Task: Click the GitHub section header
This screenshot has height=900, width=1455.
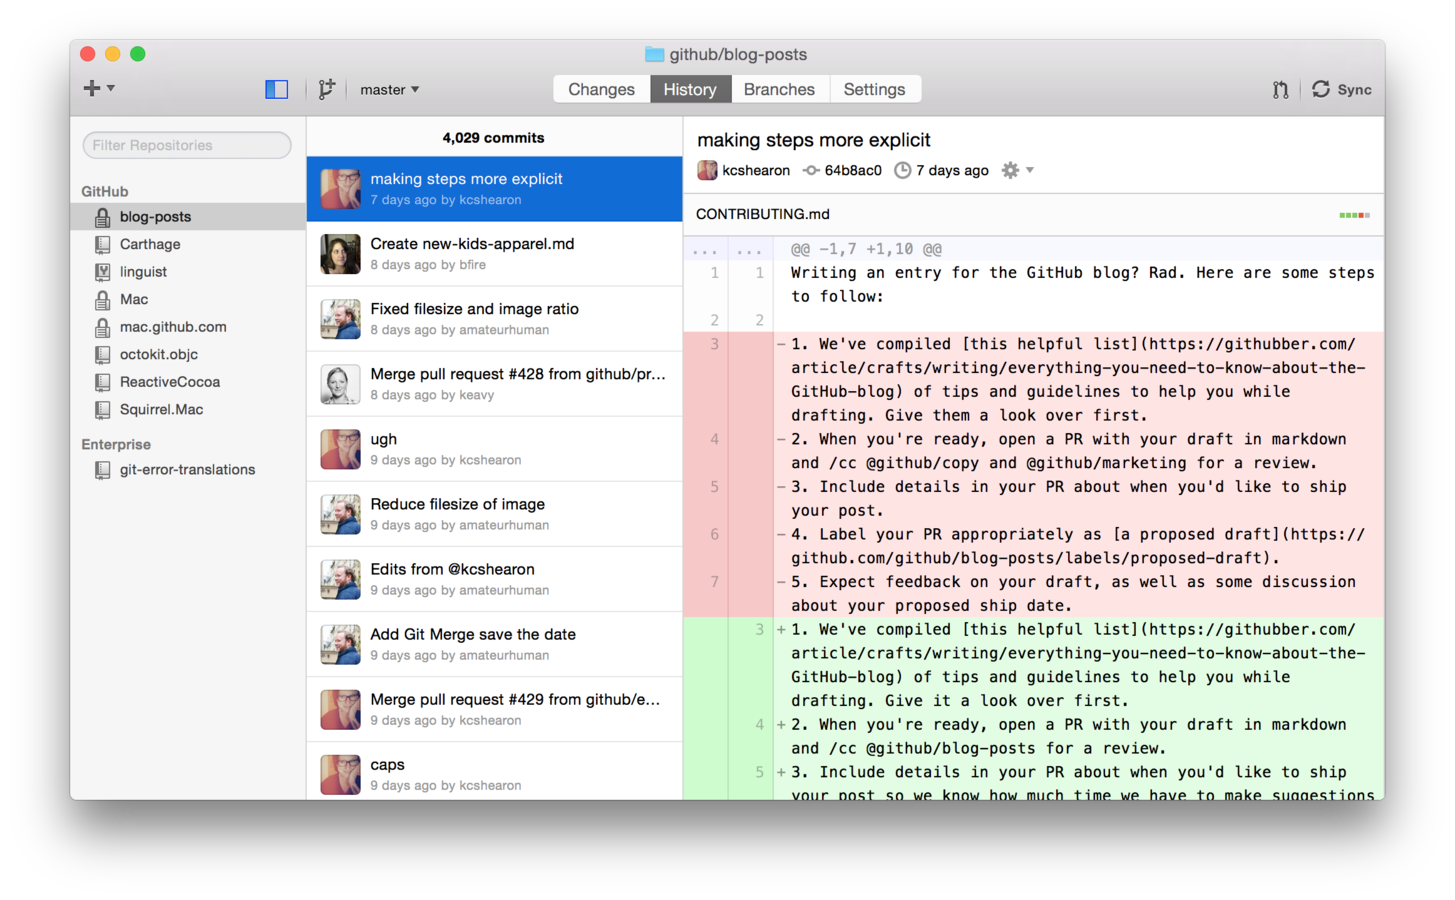Action: [105, 191]
